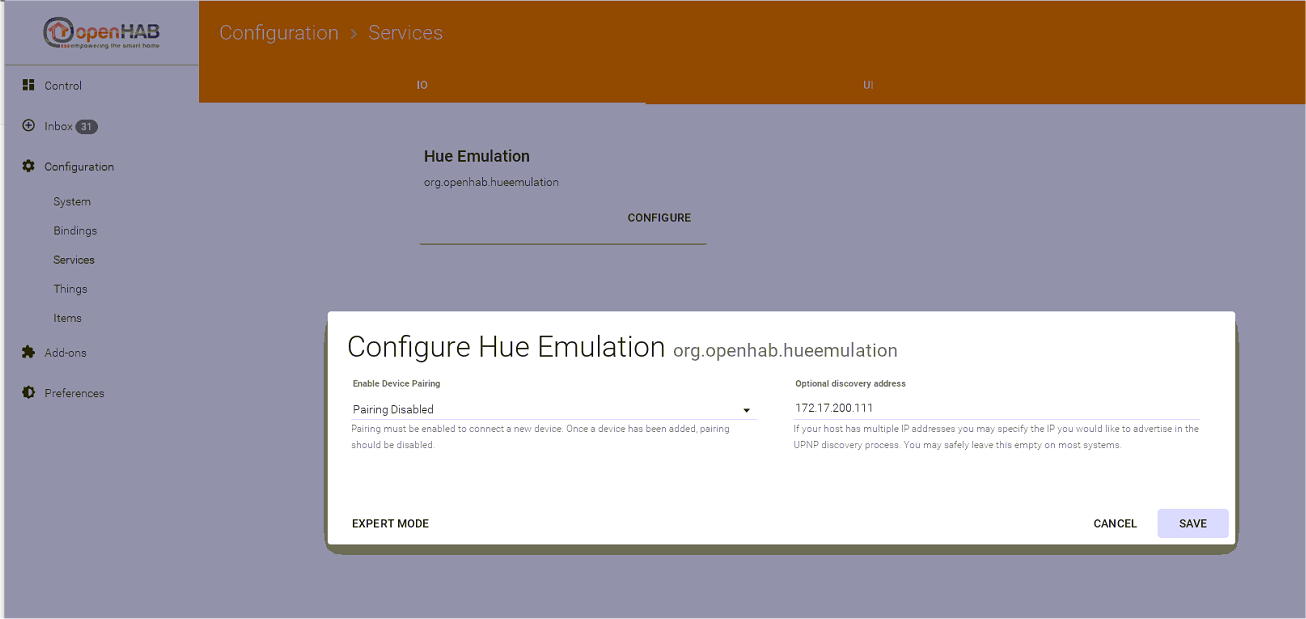The image size is (1306, 619).
Task: Switch to the IO tab
Action: coord(422,86)
